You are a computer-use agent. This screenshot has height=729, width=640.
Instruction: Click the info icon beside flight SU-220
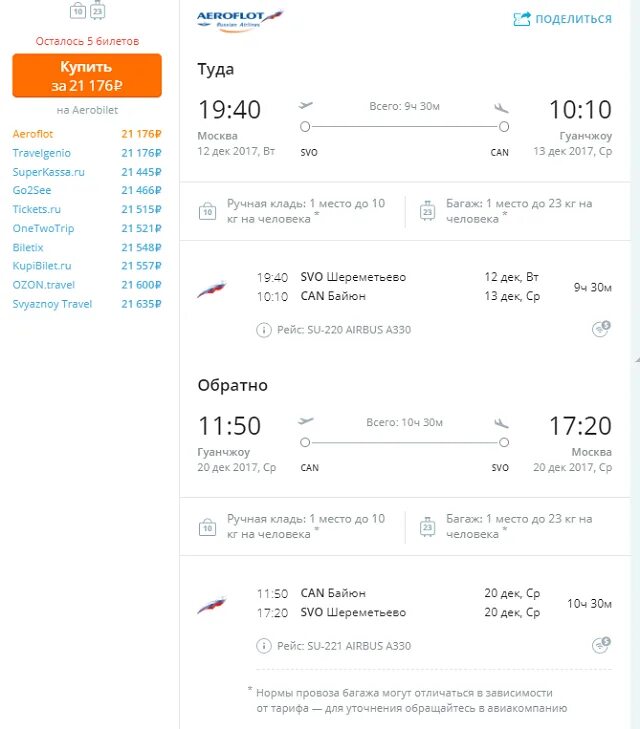coord(264,330)
